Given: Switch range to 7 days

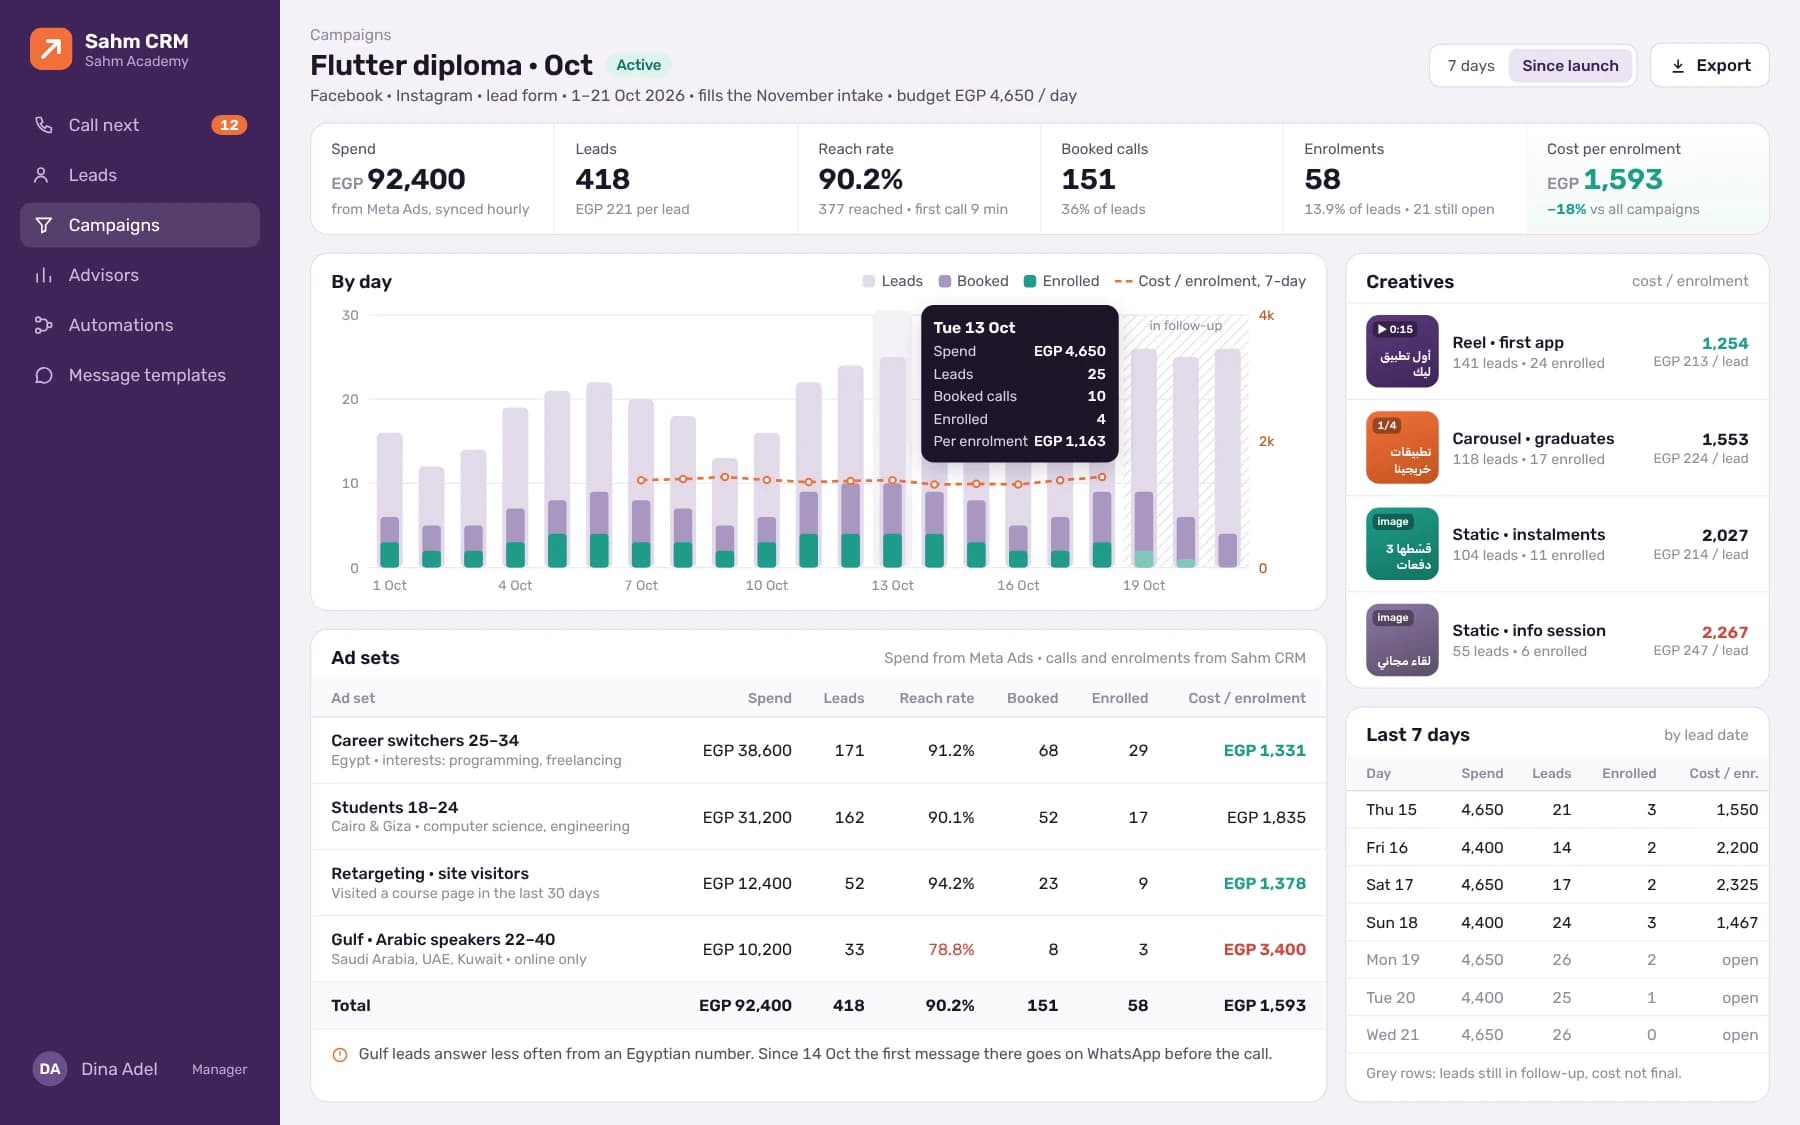Looking at the screenshot, I should tap(1470, 66).
